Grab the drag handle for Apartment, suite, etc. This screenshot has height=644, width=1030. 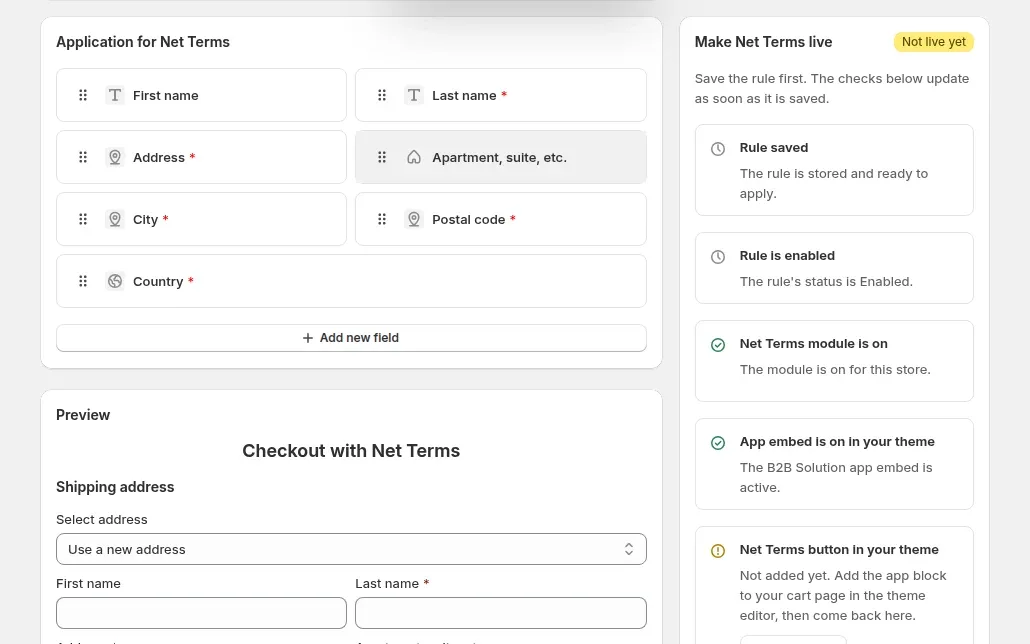tap(382, 157)
